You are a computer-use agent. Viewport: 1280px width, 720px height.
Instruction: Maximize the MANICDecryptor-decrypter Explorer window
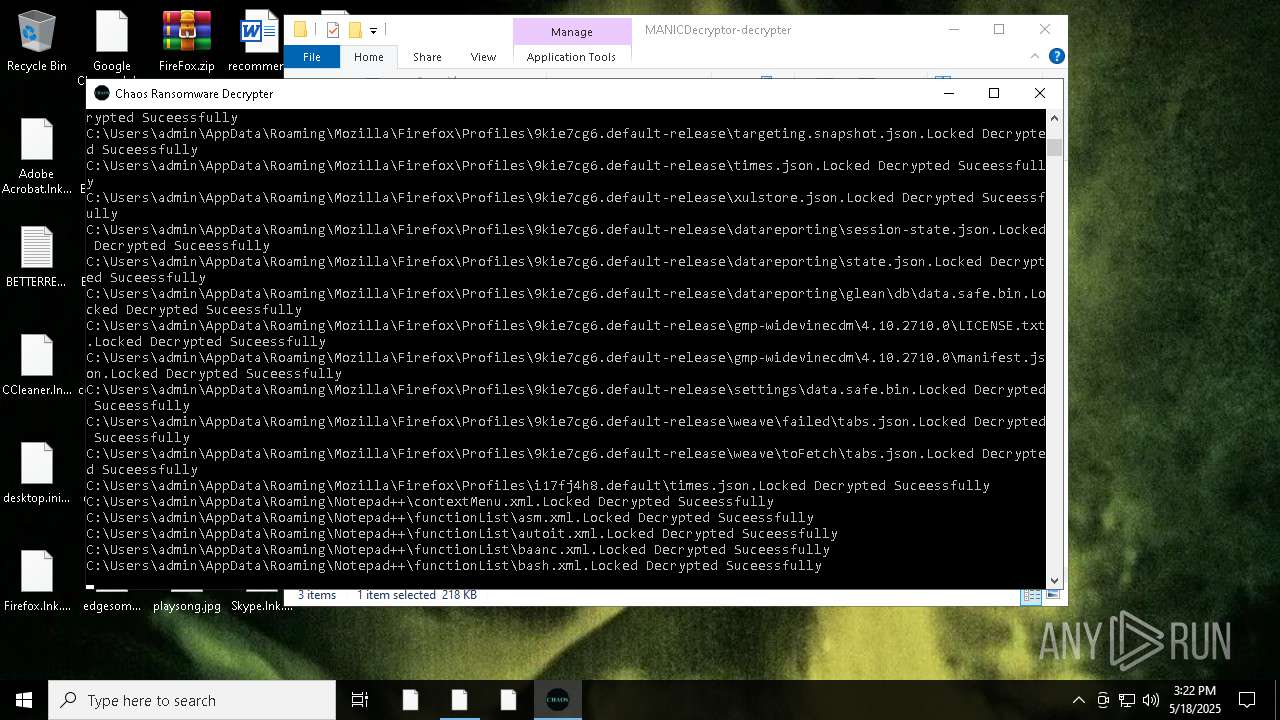(999, 29)
